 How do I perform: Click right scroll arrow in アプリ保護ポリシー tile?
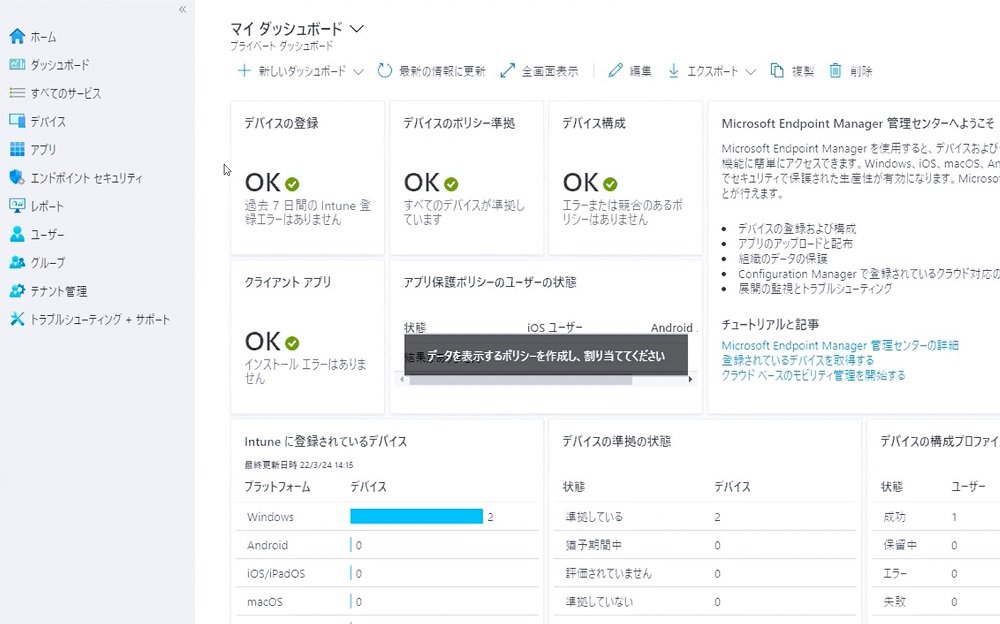[691, 380]
